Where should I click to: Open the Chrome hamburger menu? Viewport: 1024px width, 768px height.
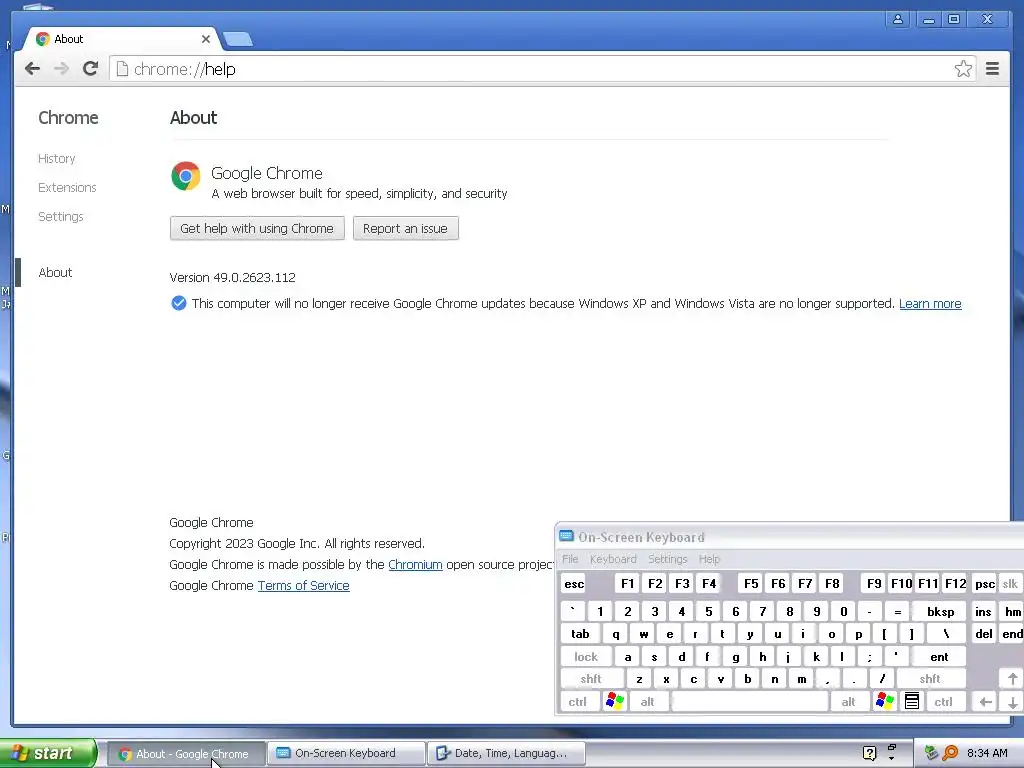[x=993, y=69]
